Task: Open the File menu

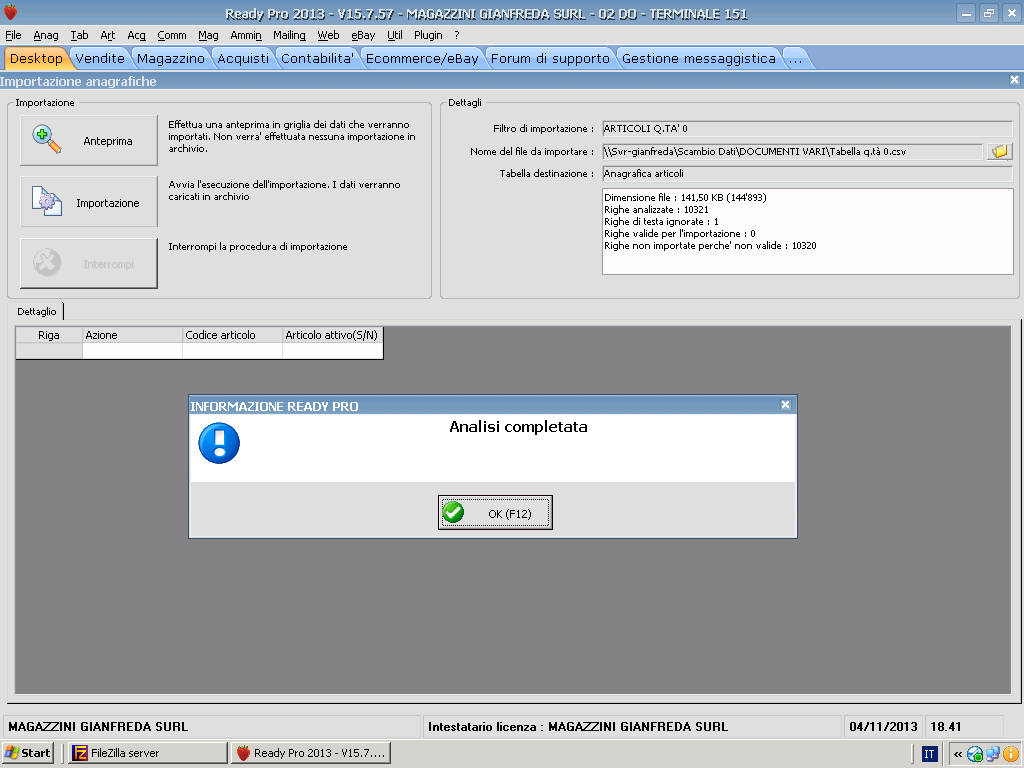Action: 13,35
